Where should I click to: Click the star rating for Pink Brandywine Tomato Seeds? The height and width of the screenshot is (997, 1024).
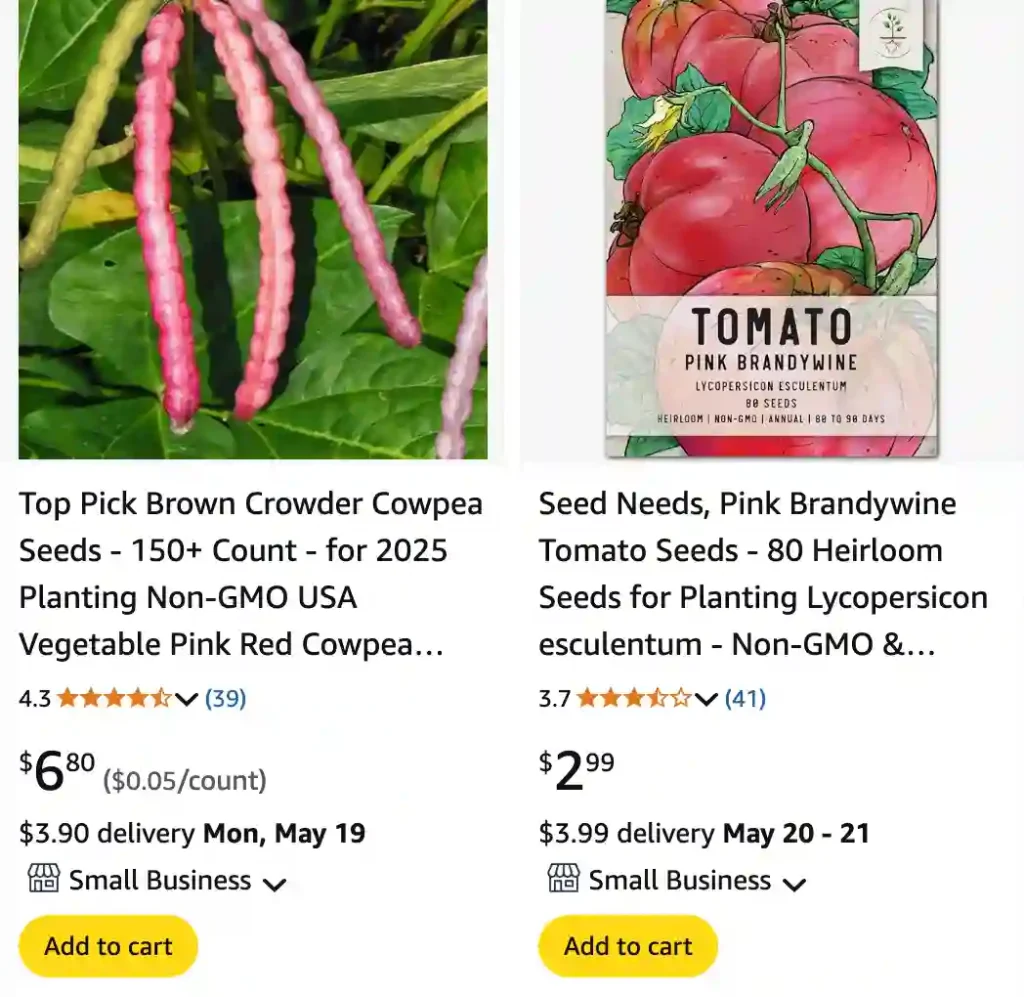pyautogui.click(x=630, y=699)
